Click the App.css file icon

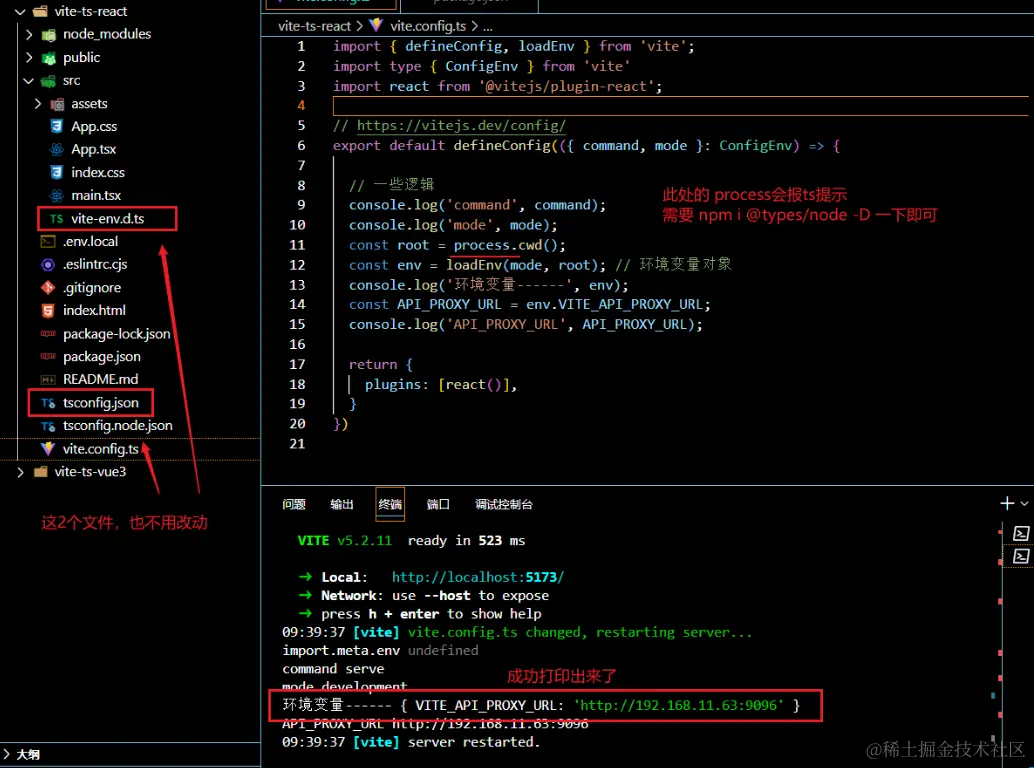coord(57,127)
